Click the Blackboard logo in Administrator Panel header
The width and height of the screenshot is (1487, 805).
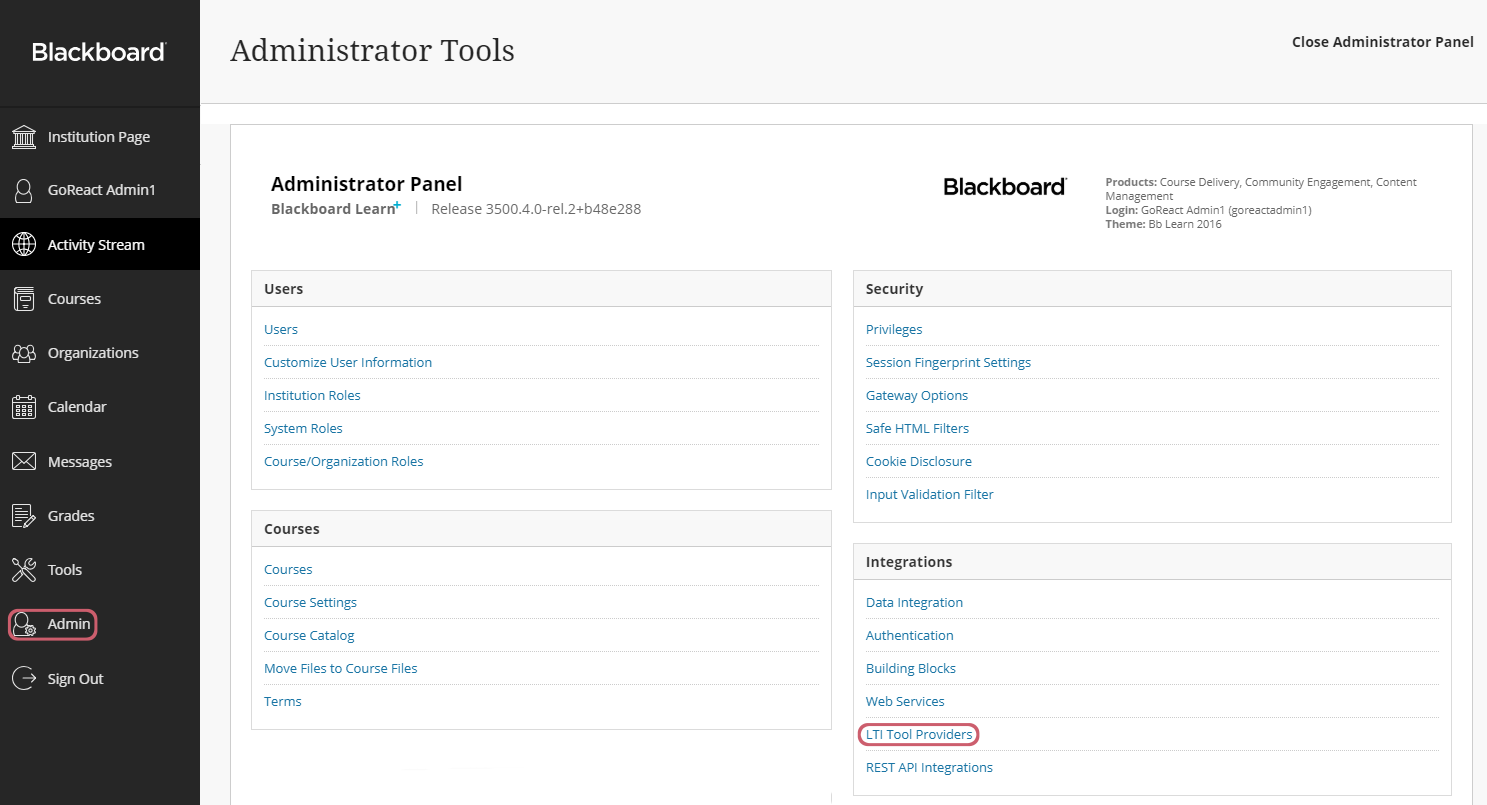[1005, 187]
